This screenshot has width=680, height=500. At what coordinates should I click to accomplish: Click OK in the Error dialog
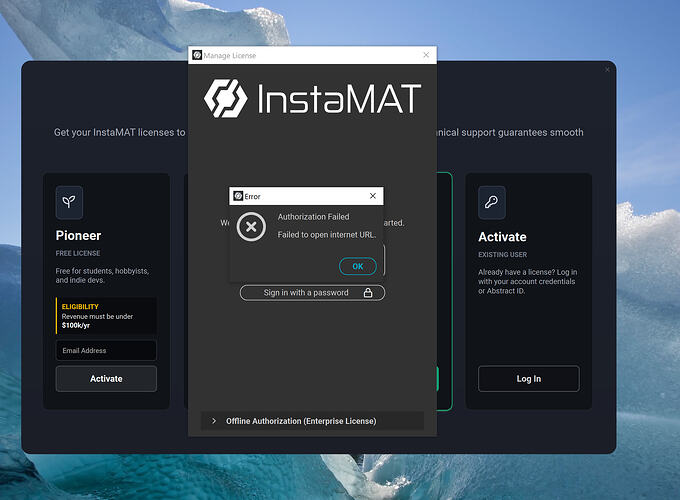(357, 266)
